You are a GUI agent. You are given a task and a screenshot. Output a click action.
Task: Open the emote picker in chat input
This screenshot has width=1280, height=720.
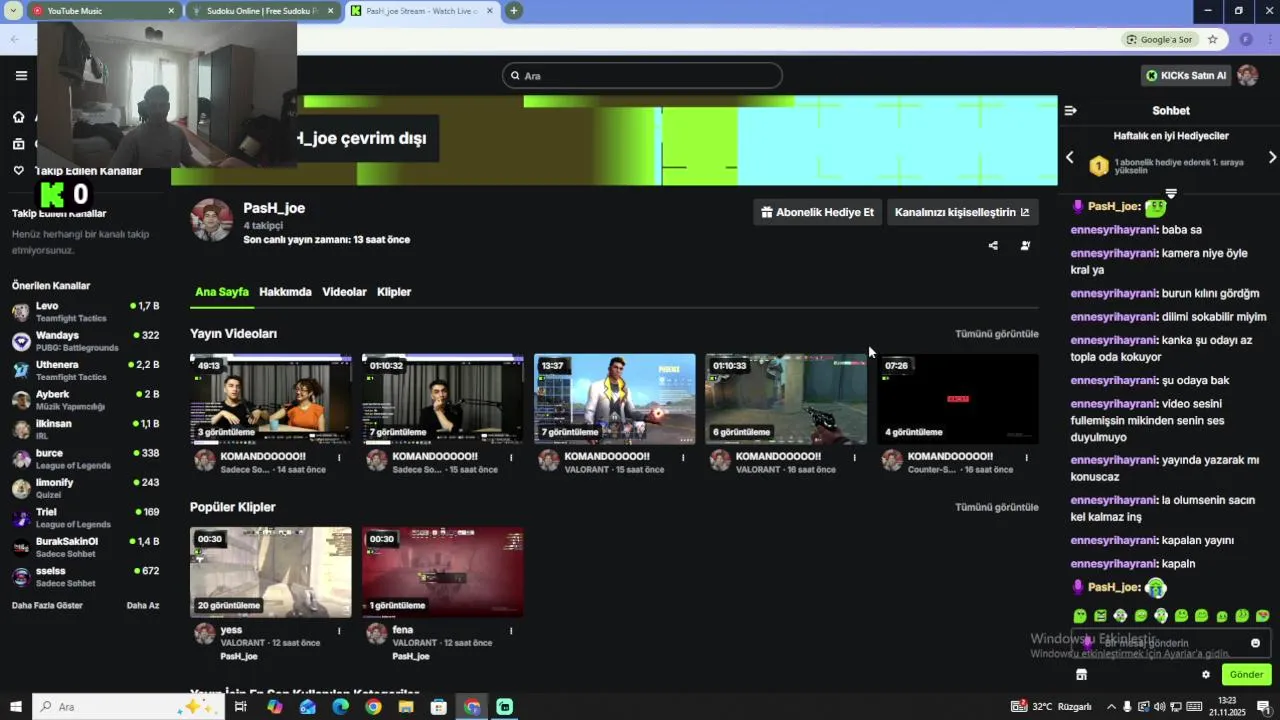(x=1256, y=643)
